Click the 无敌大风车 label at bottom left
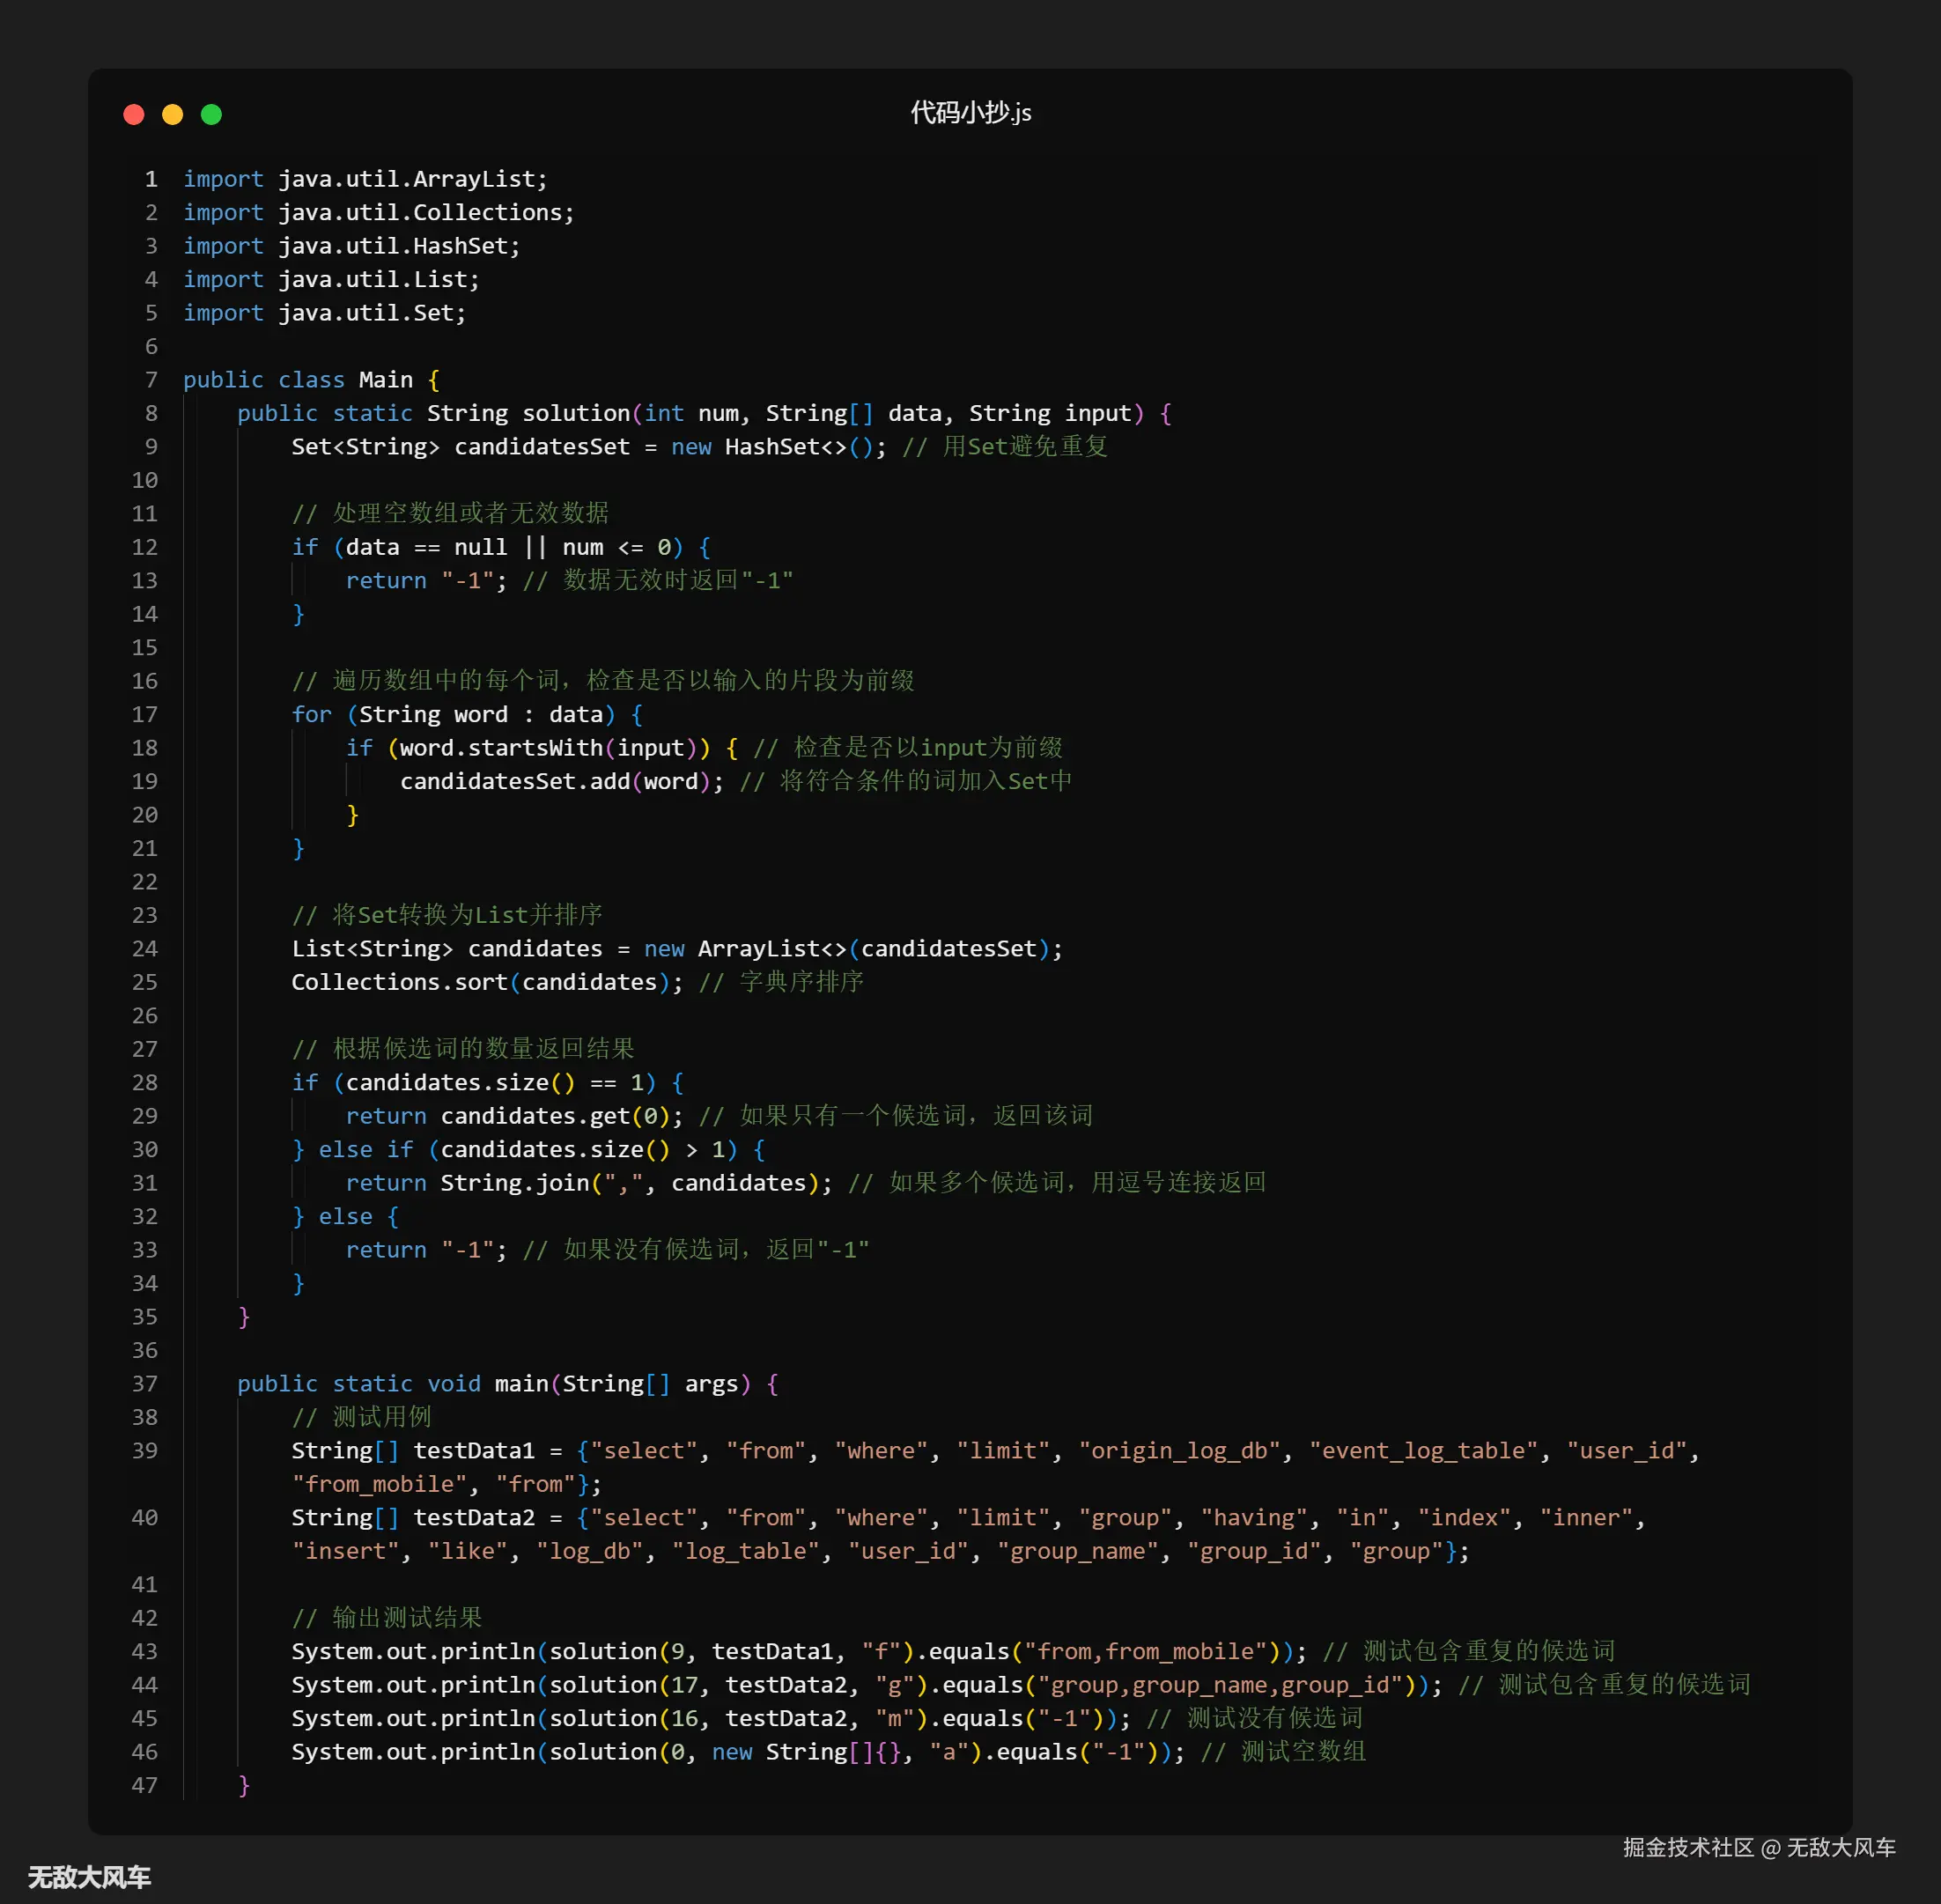This screenshot has height=1904, width=1941. (90, 1877)
